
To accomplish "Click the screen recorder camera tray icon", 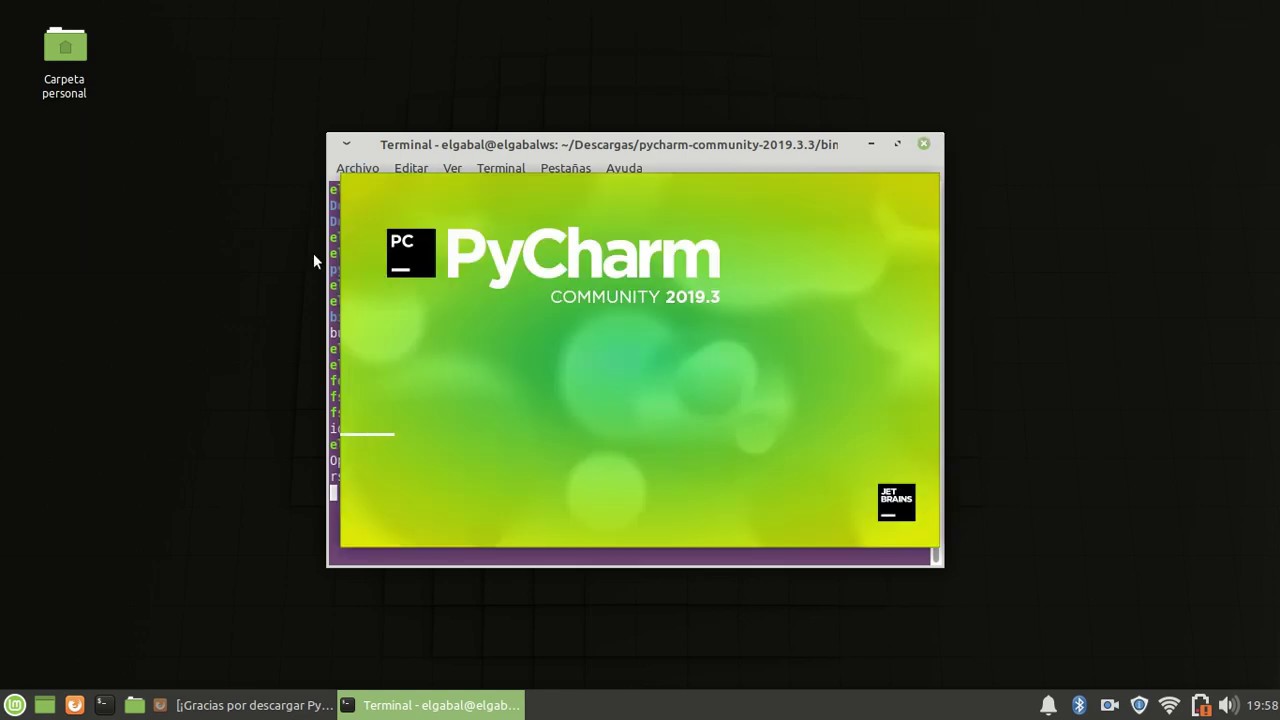I will [x=1109, y=705].
